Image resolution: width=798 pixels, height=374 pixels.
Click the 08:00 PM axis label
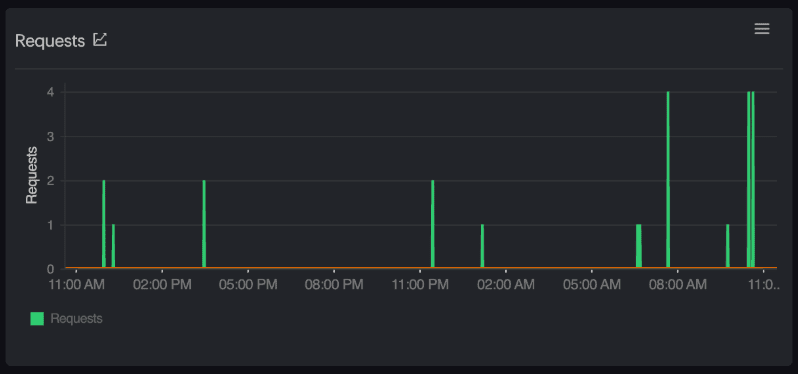pyautogui.click(x=334, y=284)
